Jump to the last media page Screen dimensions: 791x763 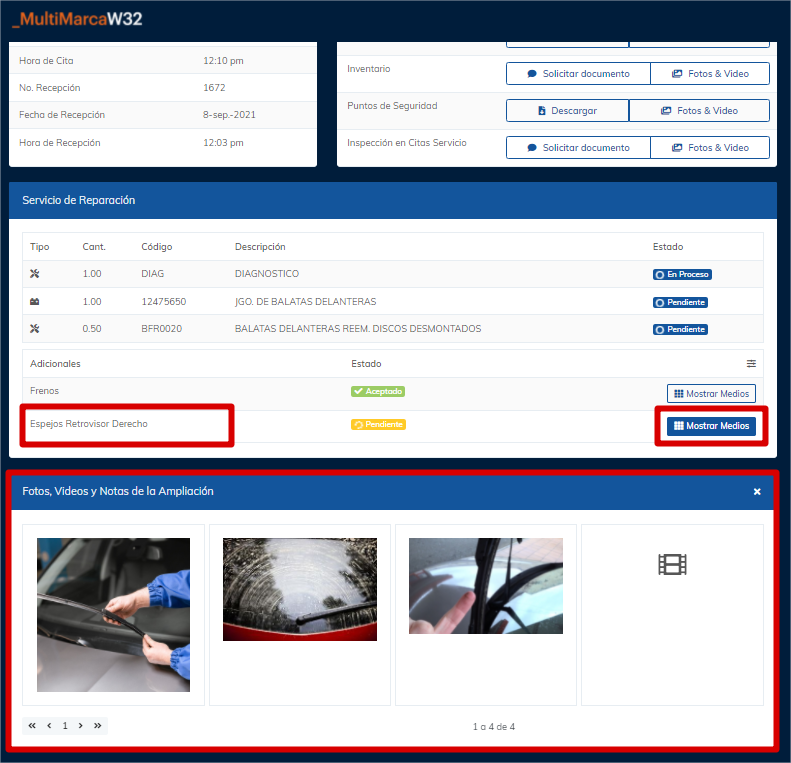tap(98, 726)
